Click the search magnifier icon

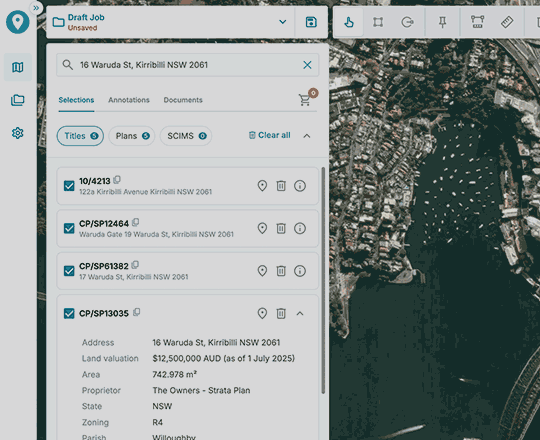68,65
